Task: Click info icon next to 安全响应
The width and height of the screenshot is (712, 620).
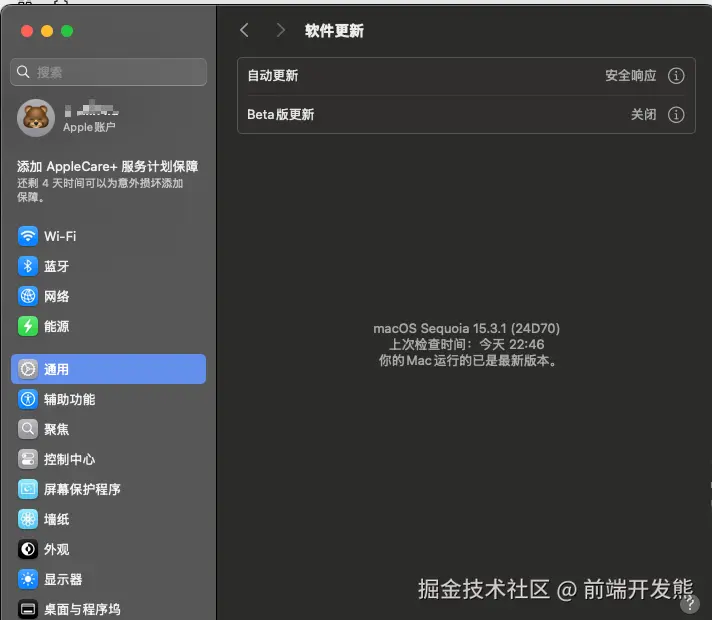Action: coord(676,75)
